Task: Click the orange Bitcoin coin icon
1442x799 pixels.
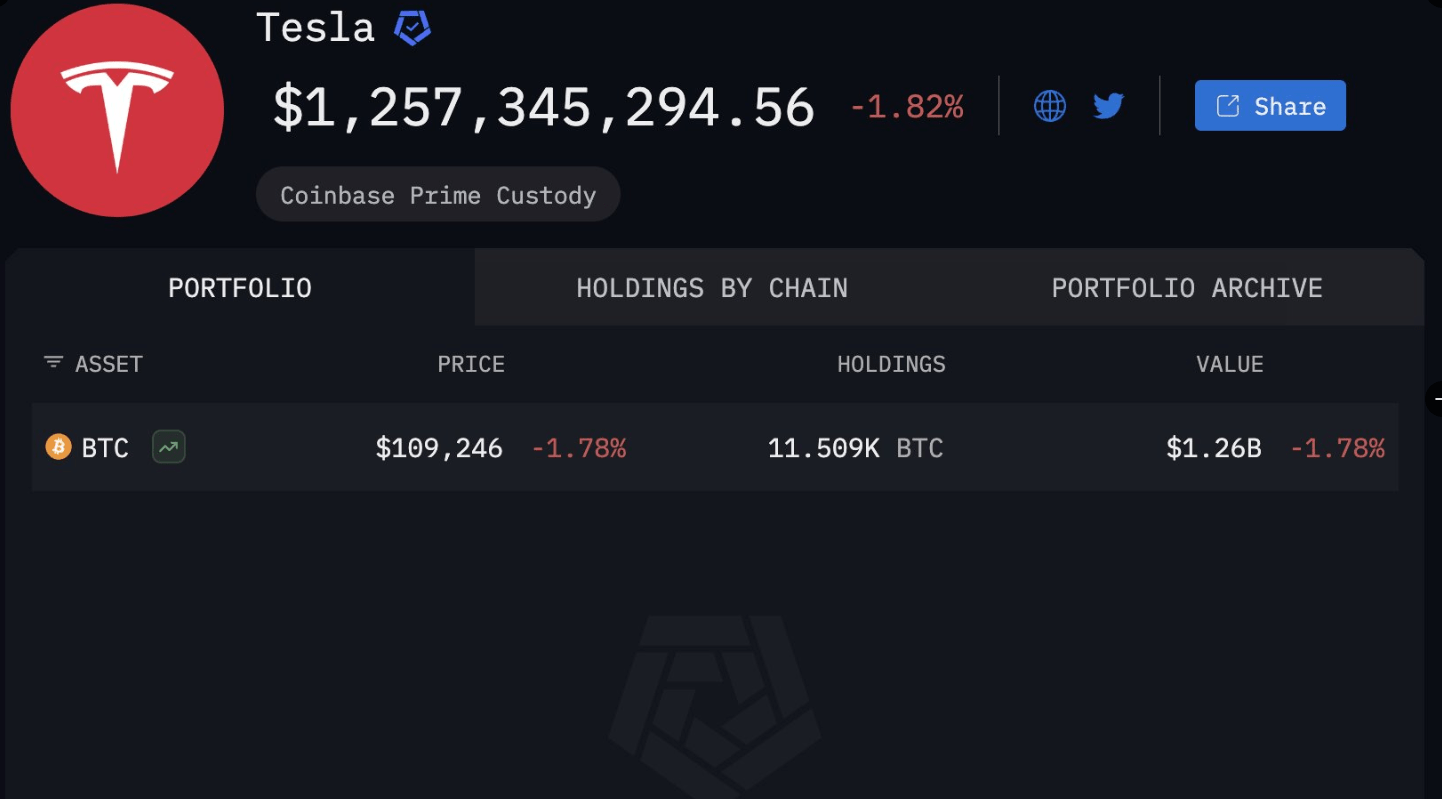Action: (59, 446)
